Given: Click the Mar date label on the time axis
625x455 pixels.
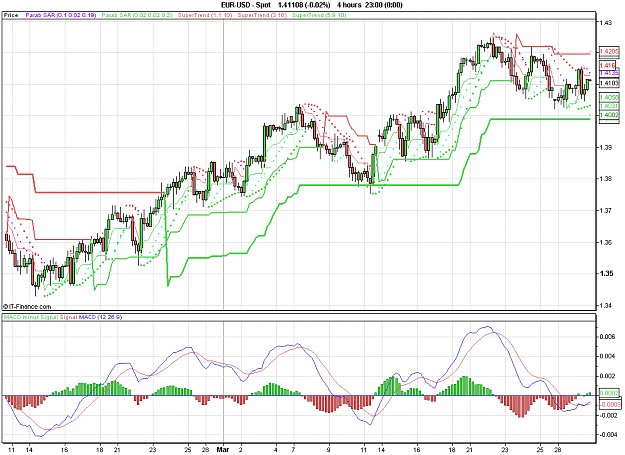Looking at the screenshot, I should point(223,450).
